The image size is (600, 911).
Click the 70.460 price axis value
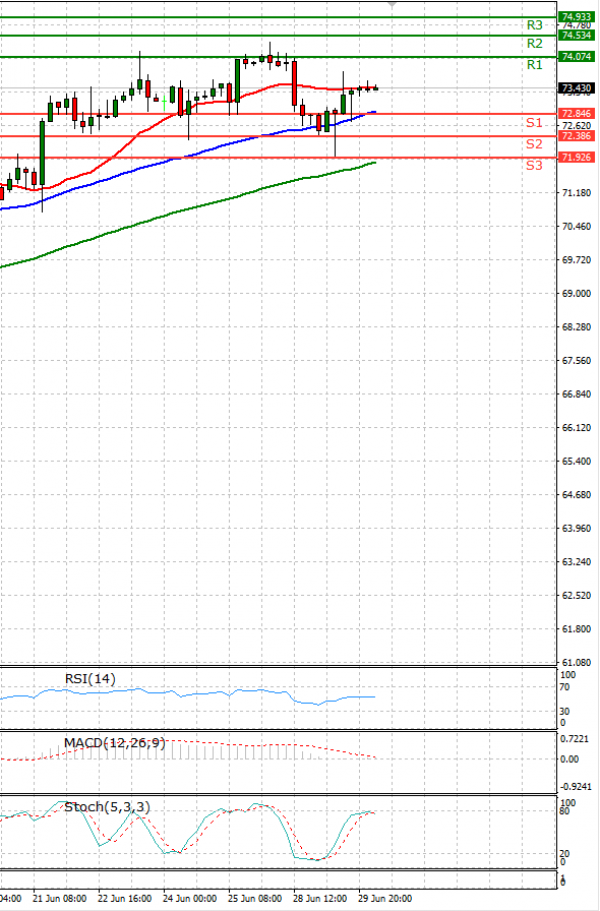pos(577,227)
